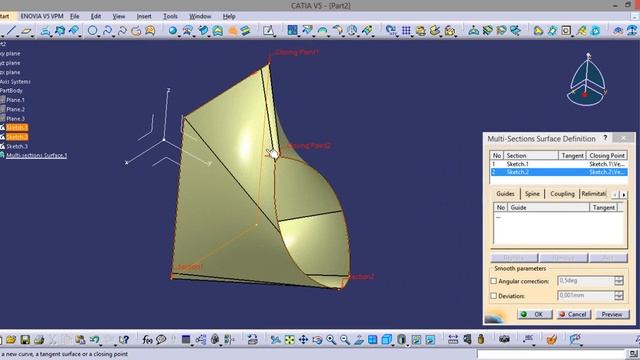Expand the Circle tool dropdown arrow

tap(99, 36)
